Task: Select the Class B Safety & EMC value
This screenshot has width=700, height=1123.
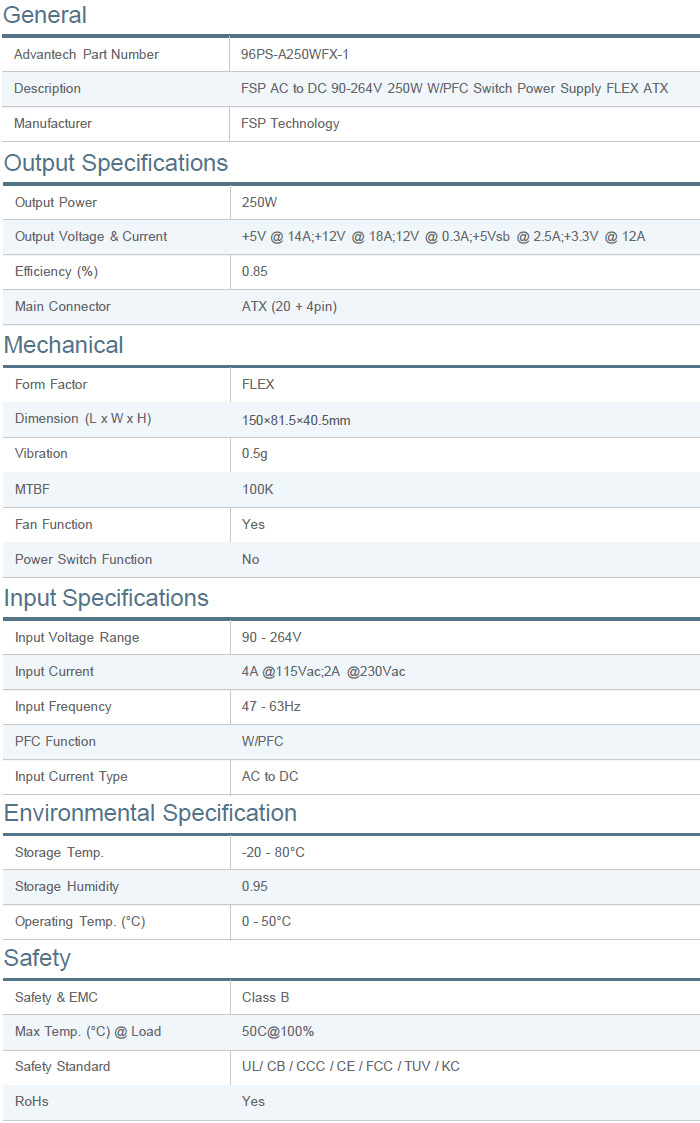Action: [x=265, y=998]
